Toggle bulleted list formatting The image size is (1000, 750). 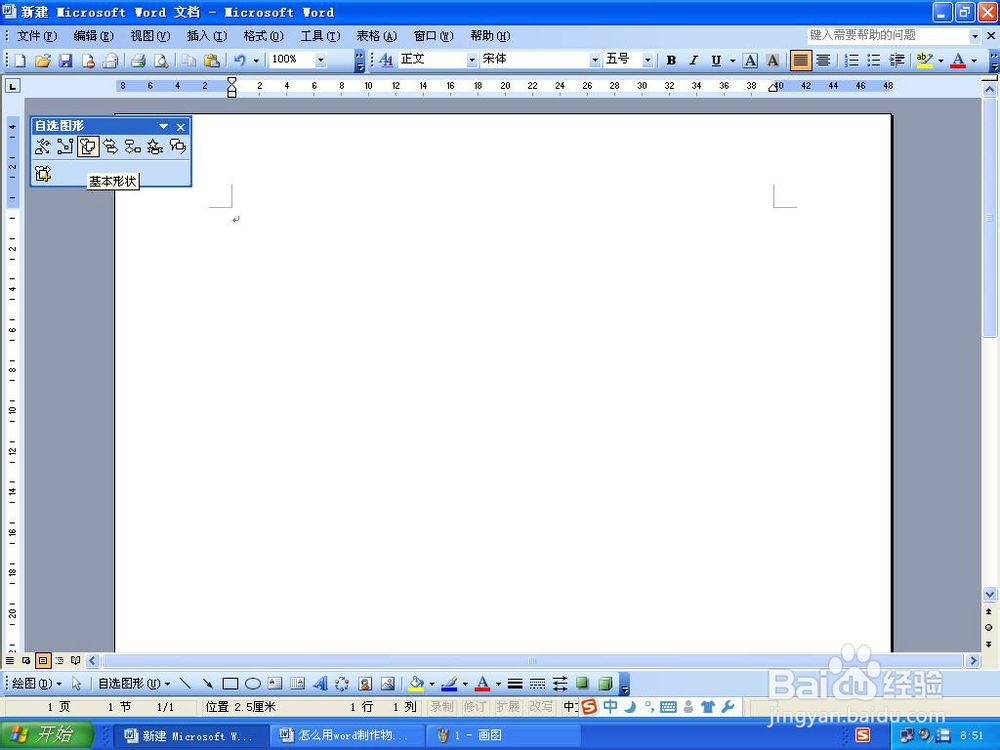click(x=873, y=61)
